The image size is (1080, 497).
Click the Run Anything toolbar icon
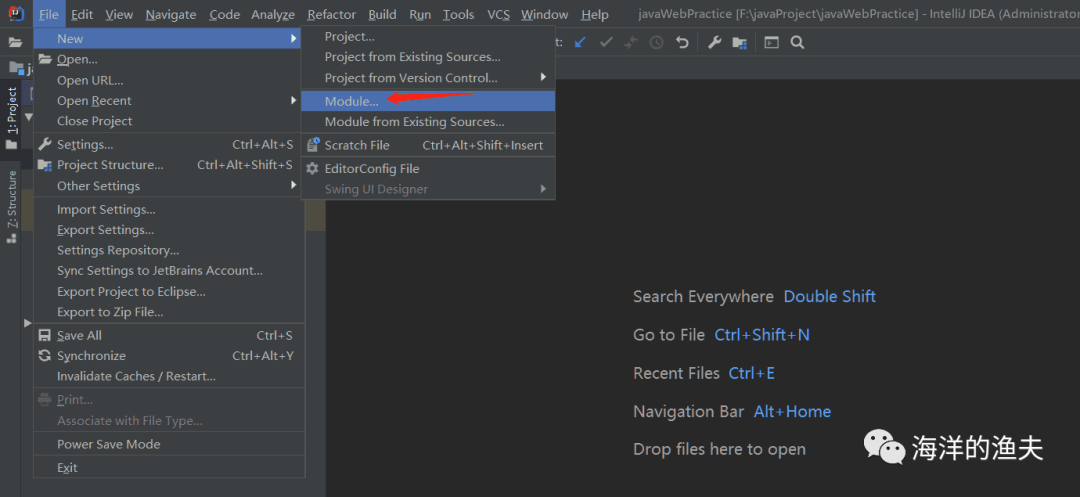coord(771,43)
